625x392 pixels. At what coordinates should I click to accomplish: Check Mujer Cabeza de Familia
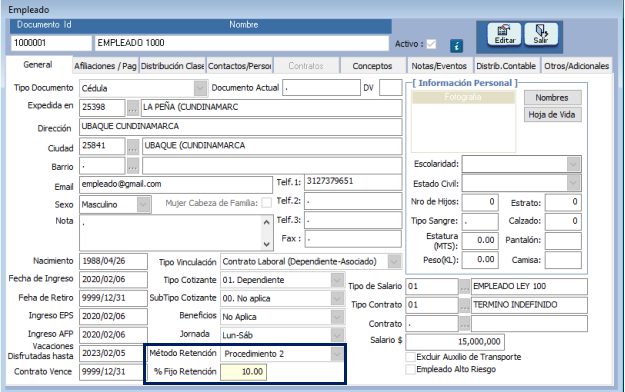point(267,203)
